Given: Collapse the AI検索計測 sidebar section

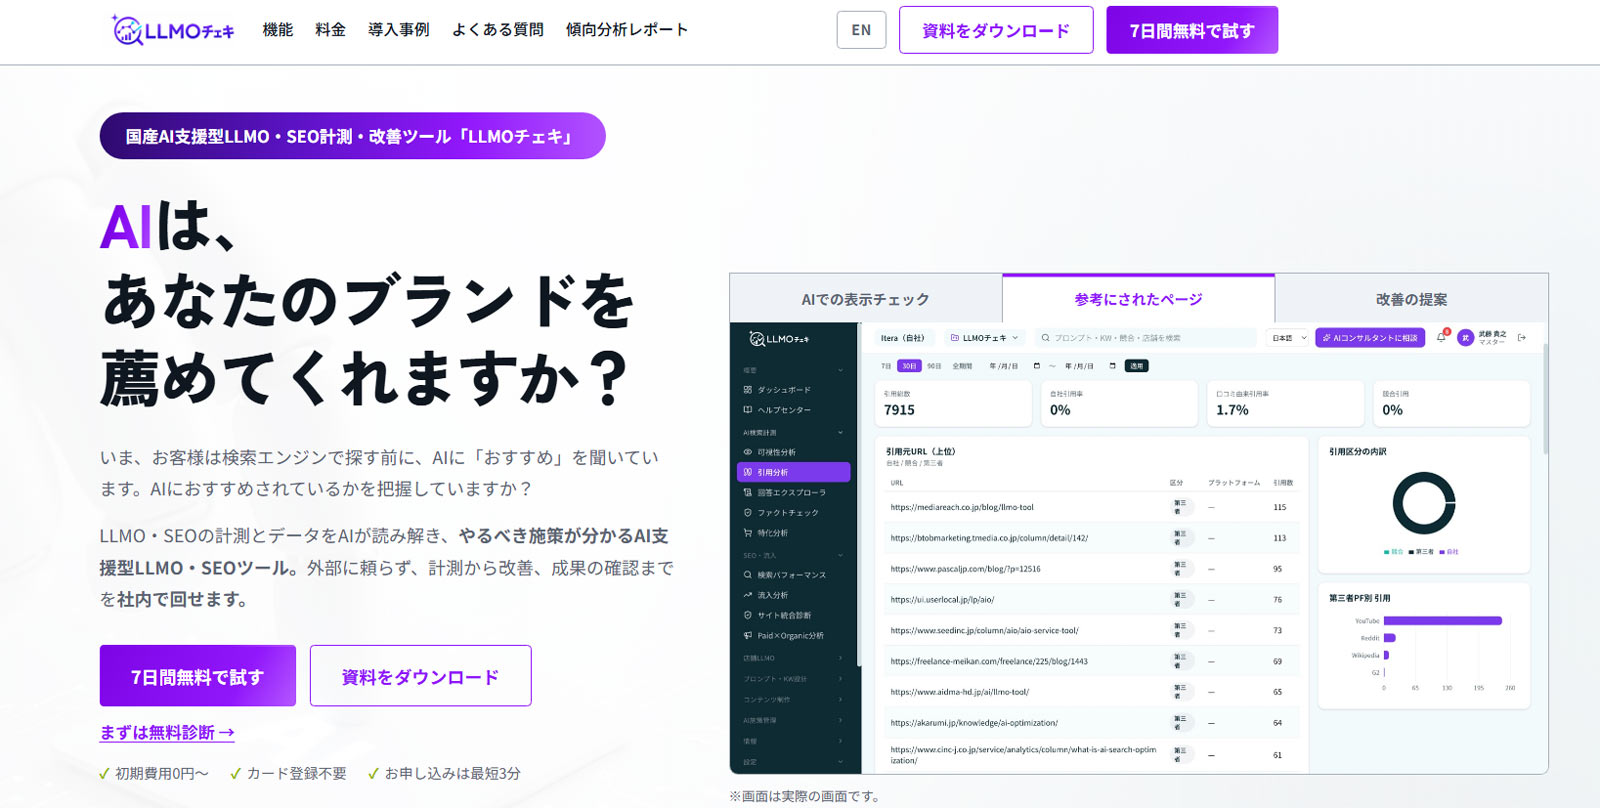Looking at the screenshot, I should pyautogui.click(x=793, y=433).
